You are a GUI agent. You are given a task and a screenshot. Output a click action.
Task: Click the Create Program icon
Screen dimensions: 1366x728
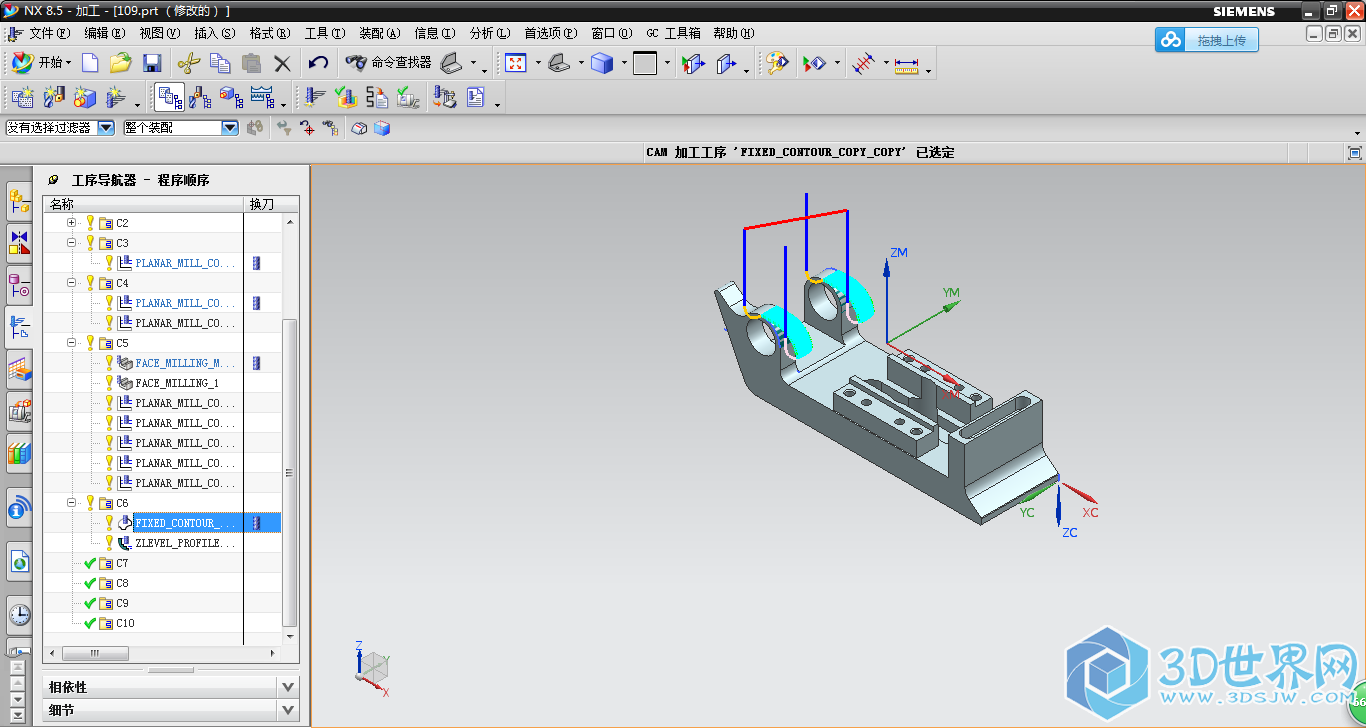23,97
